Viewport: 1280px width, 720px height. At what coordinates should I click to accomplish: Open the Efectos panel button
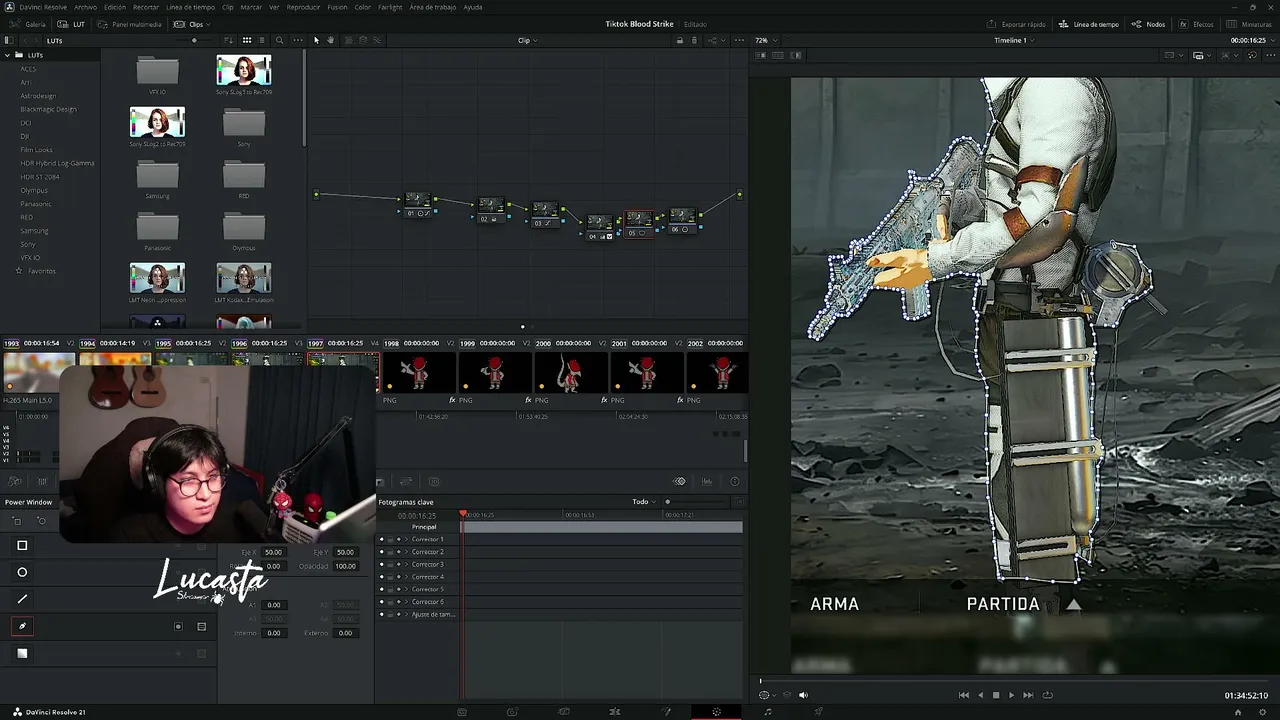pos(1197,24)
